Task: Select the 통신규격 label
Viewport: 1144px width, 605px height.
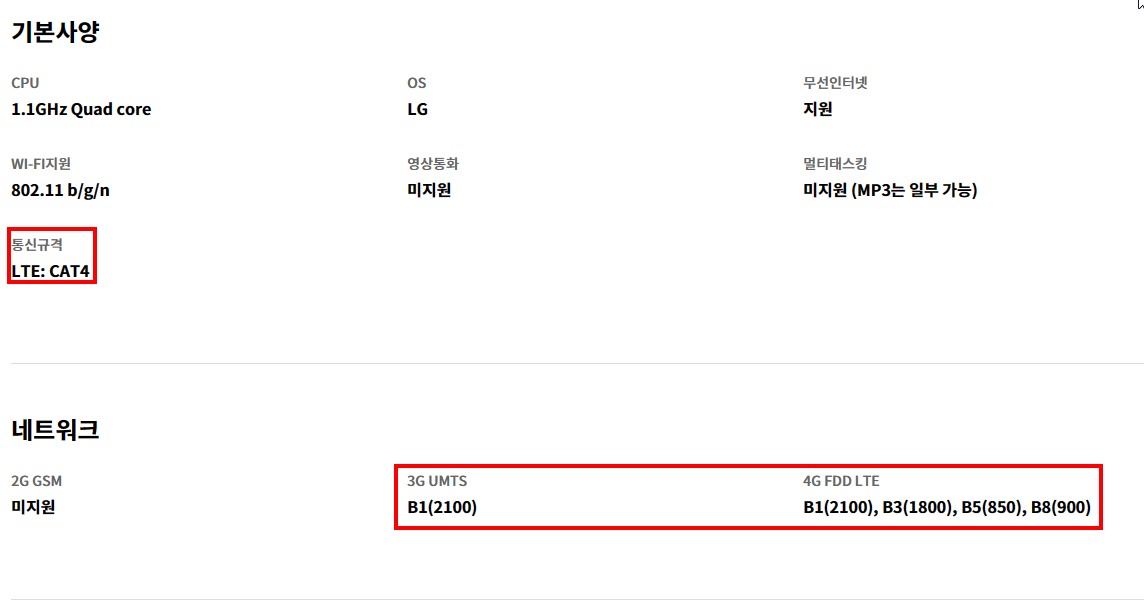Action: coord(37,244)
